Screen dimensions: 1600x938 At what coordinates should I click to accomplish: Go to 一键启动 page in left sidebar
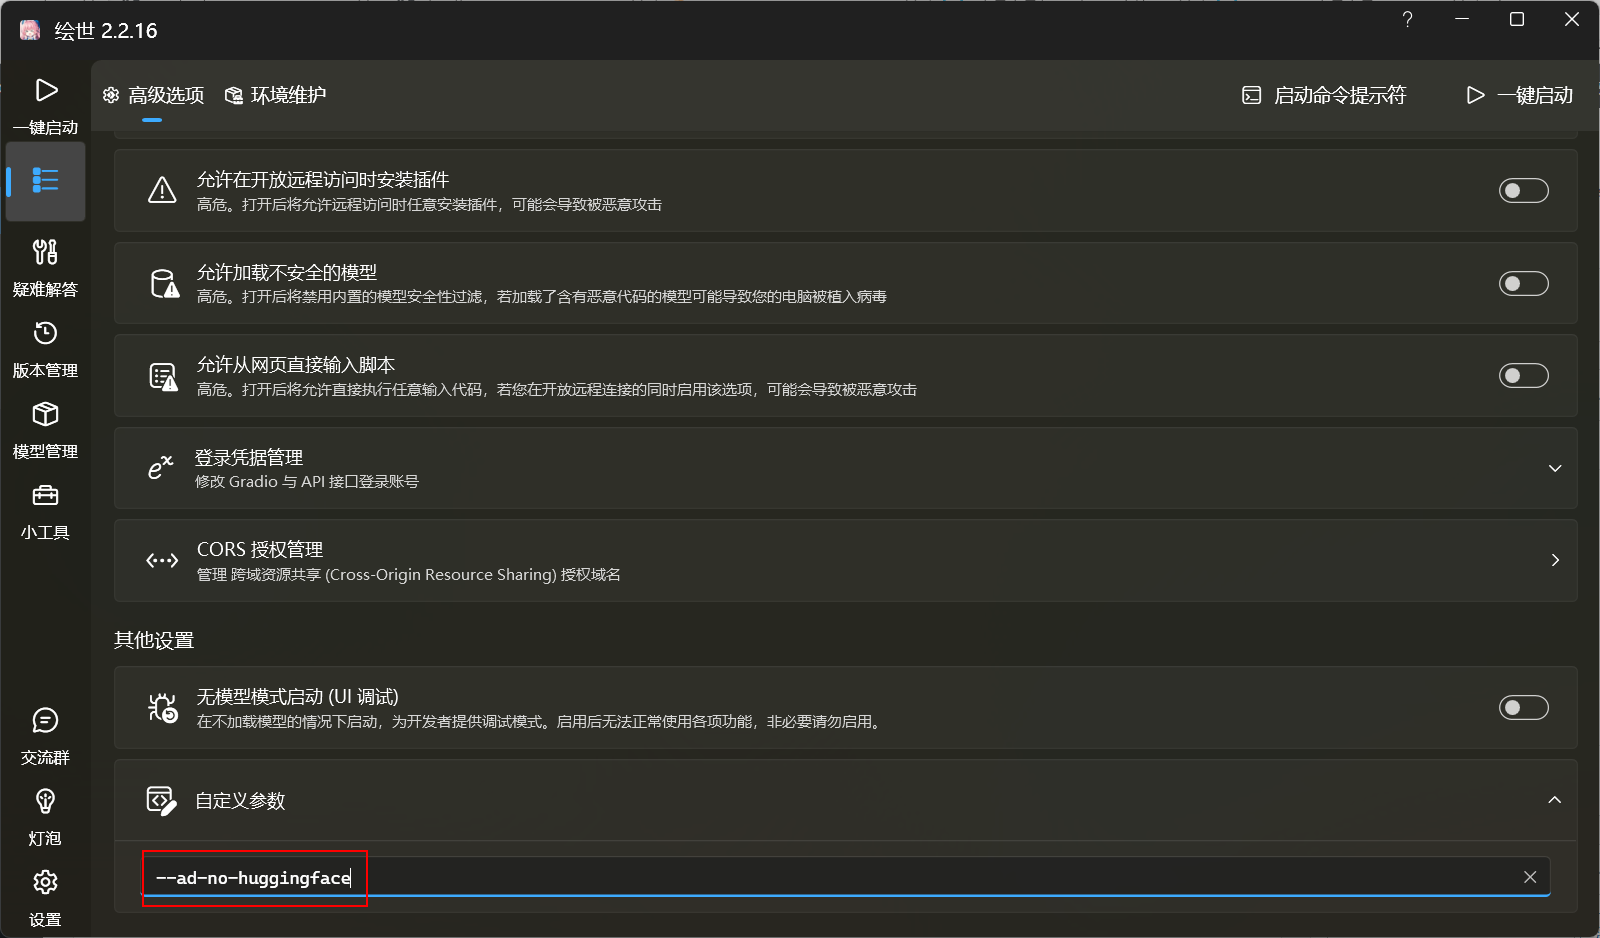tap(45, 103)
